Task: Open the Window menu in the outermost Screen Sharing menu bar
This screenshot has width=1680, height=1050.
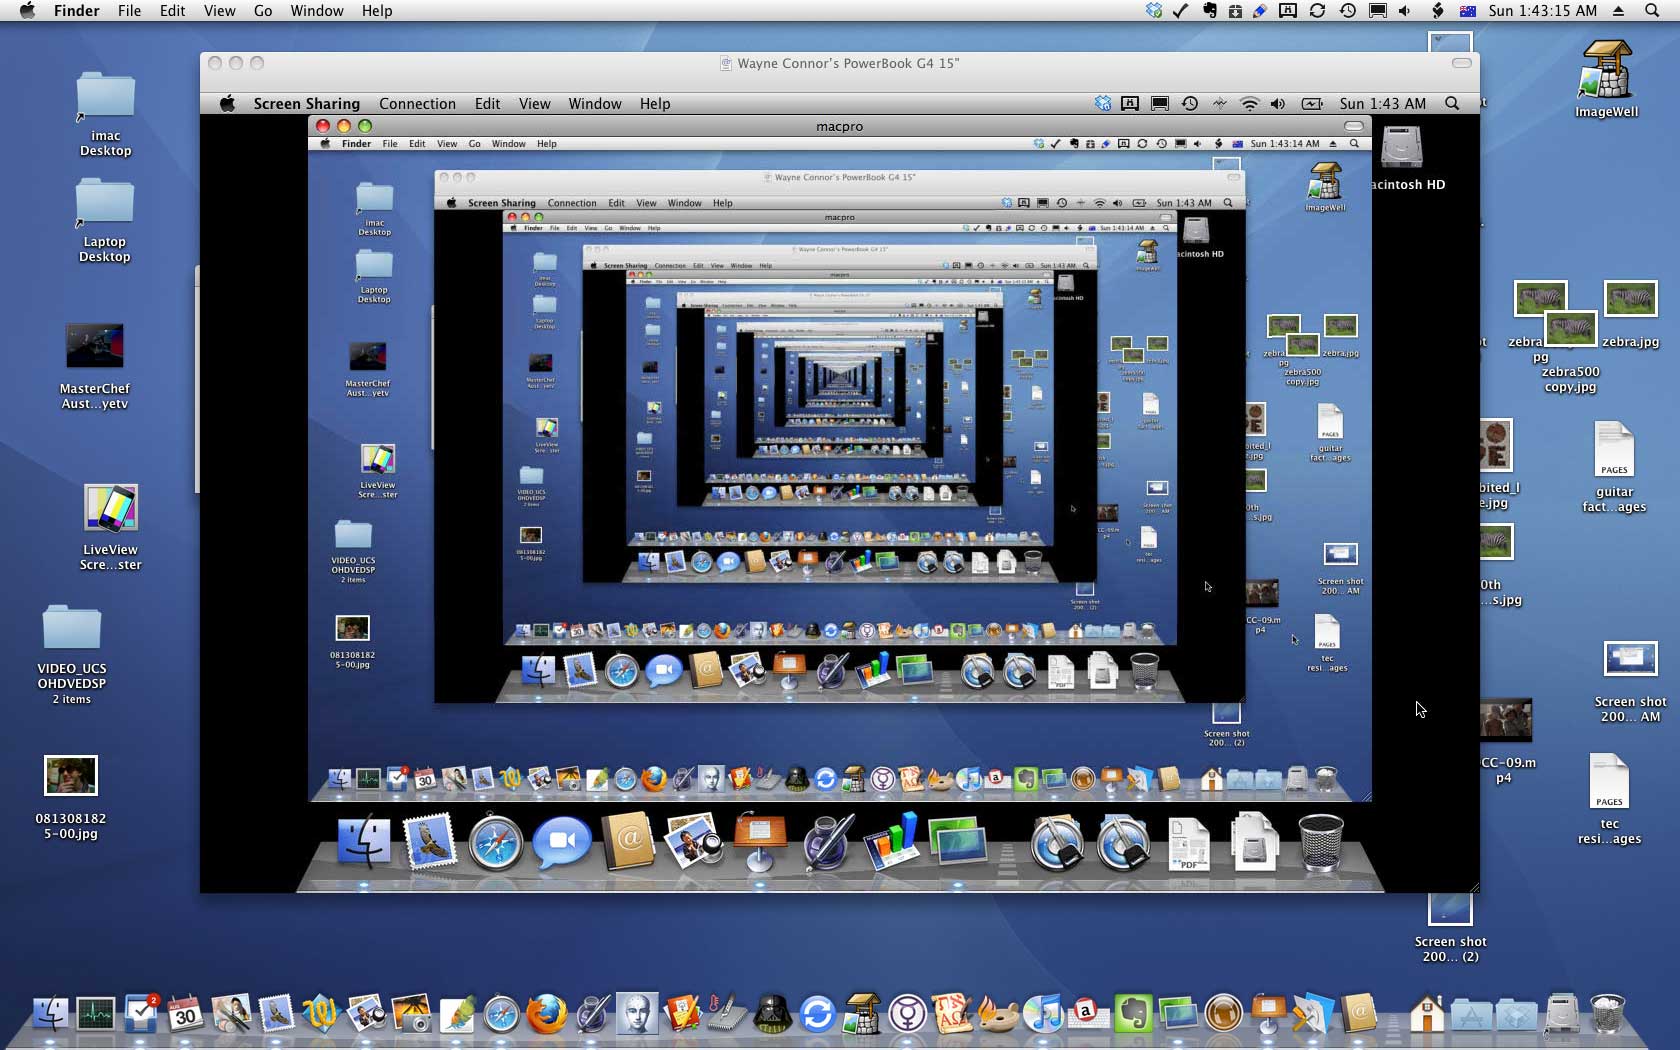Action: point(595,104)
